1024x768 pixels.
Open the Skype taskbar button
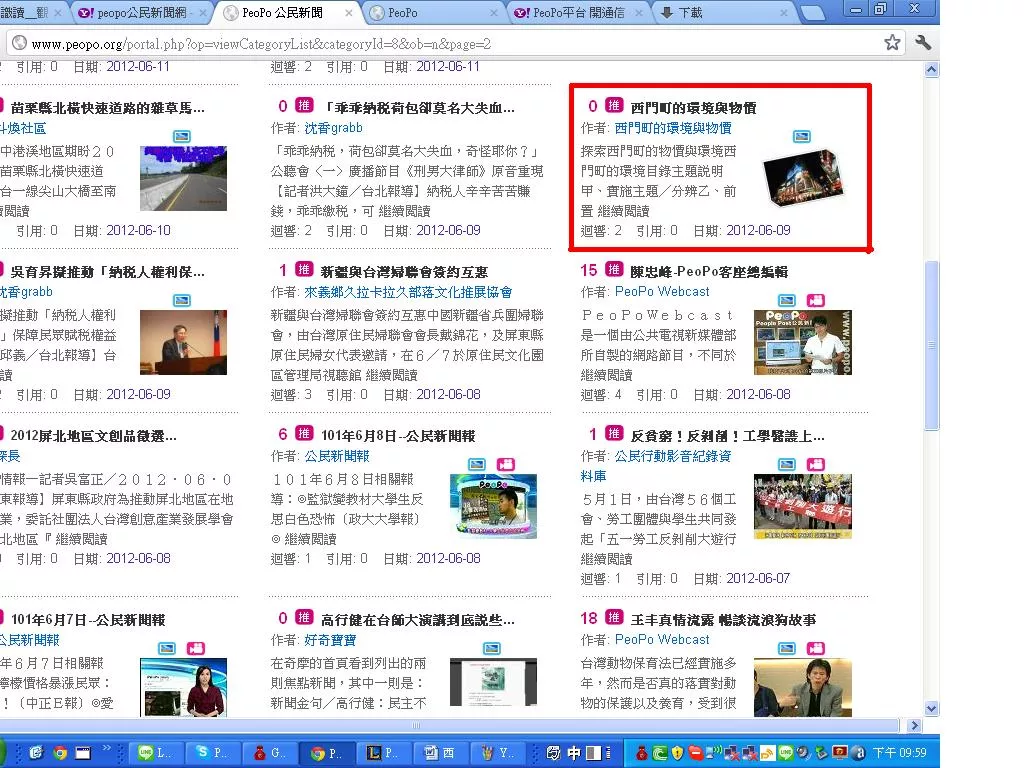coord(212,753)
